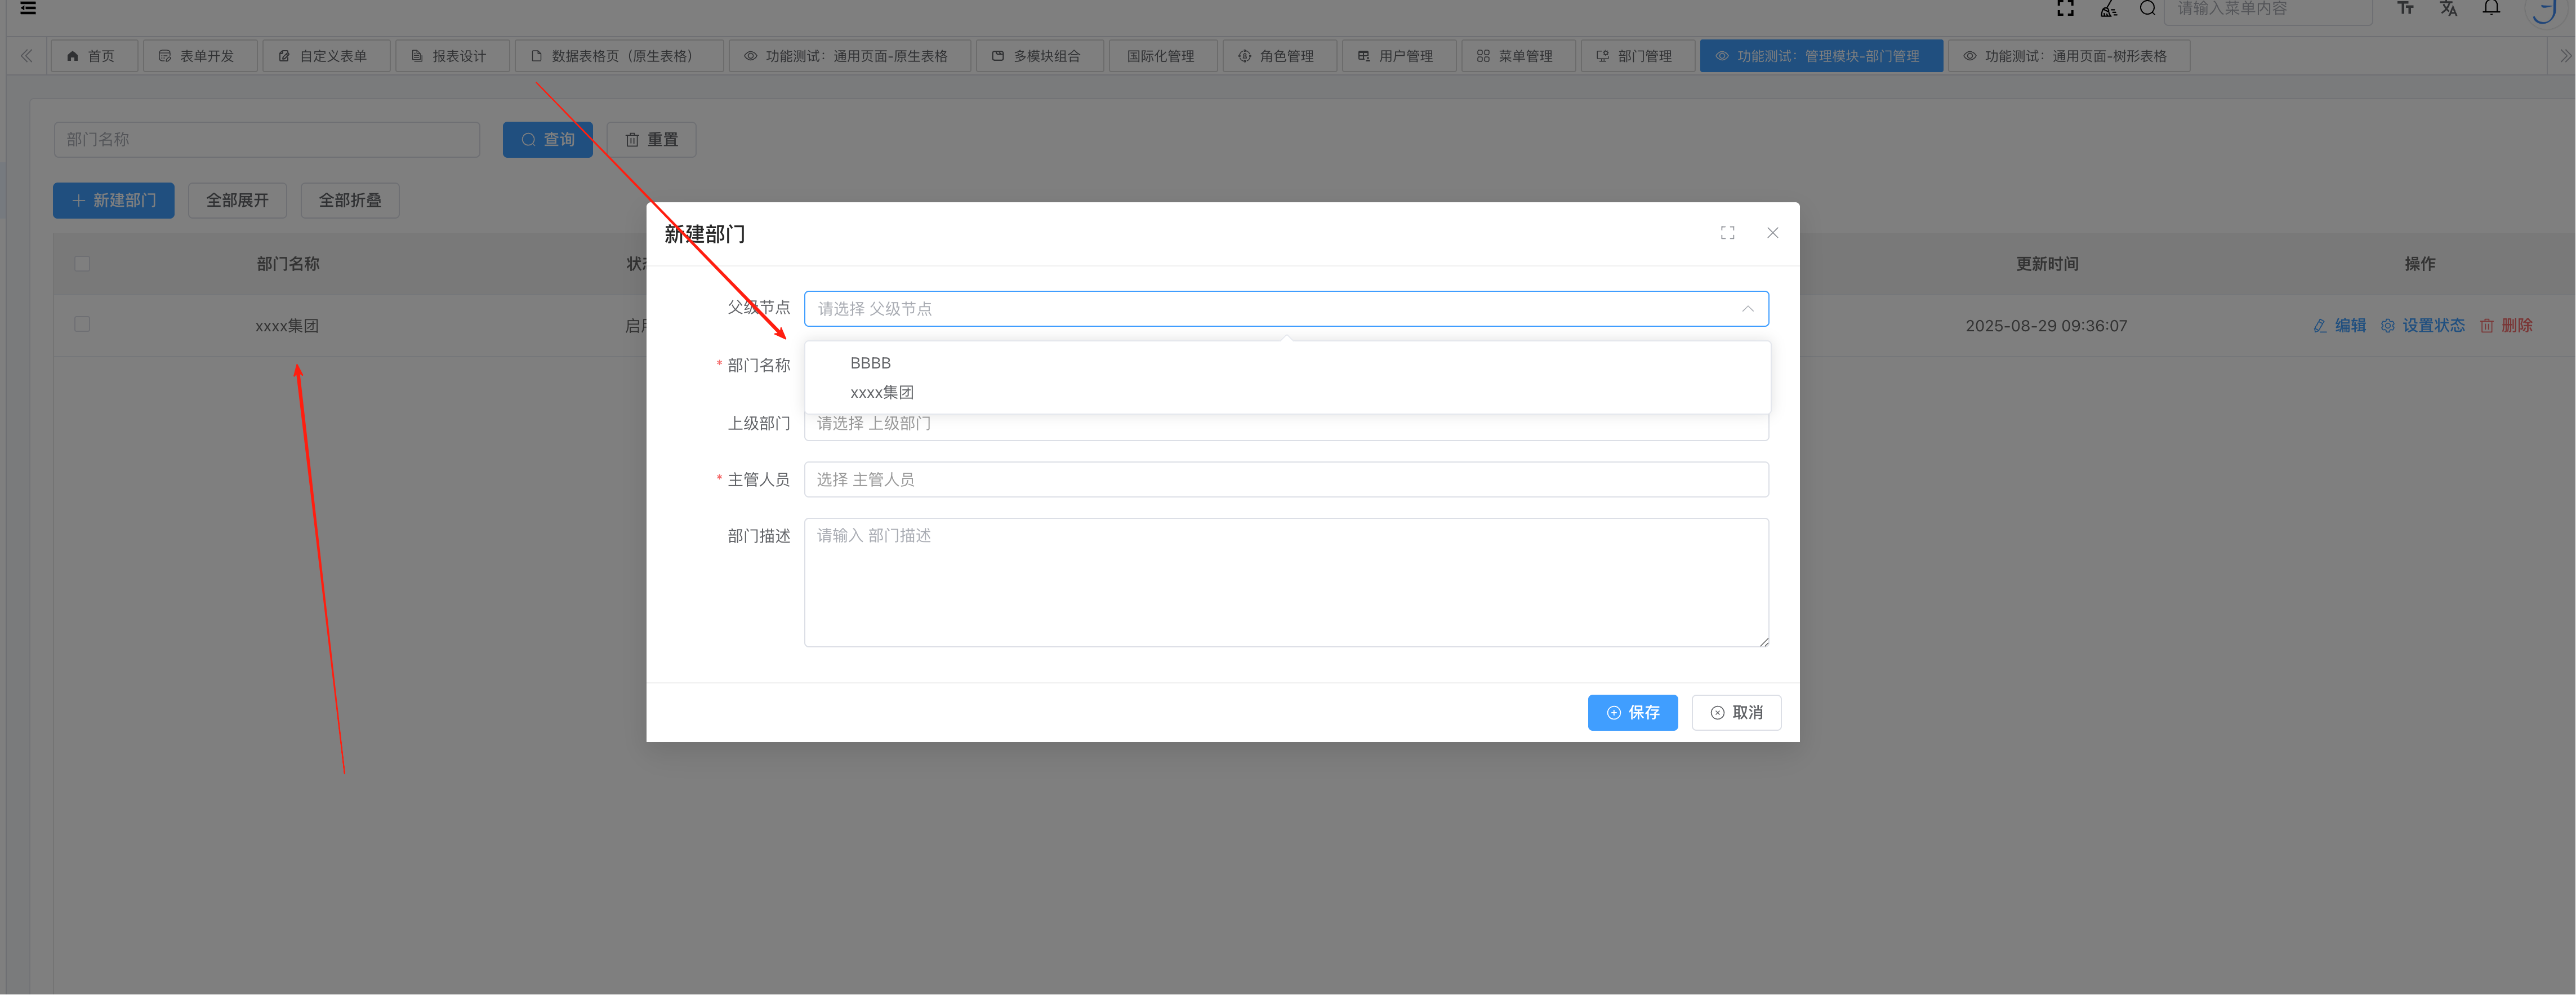The image size is (2576, 995).
Task: Expand the new-department dialog to fullscreen
Action: click(x=1727, y=233)
